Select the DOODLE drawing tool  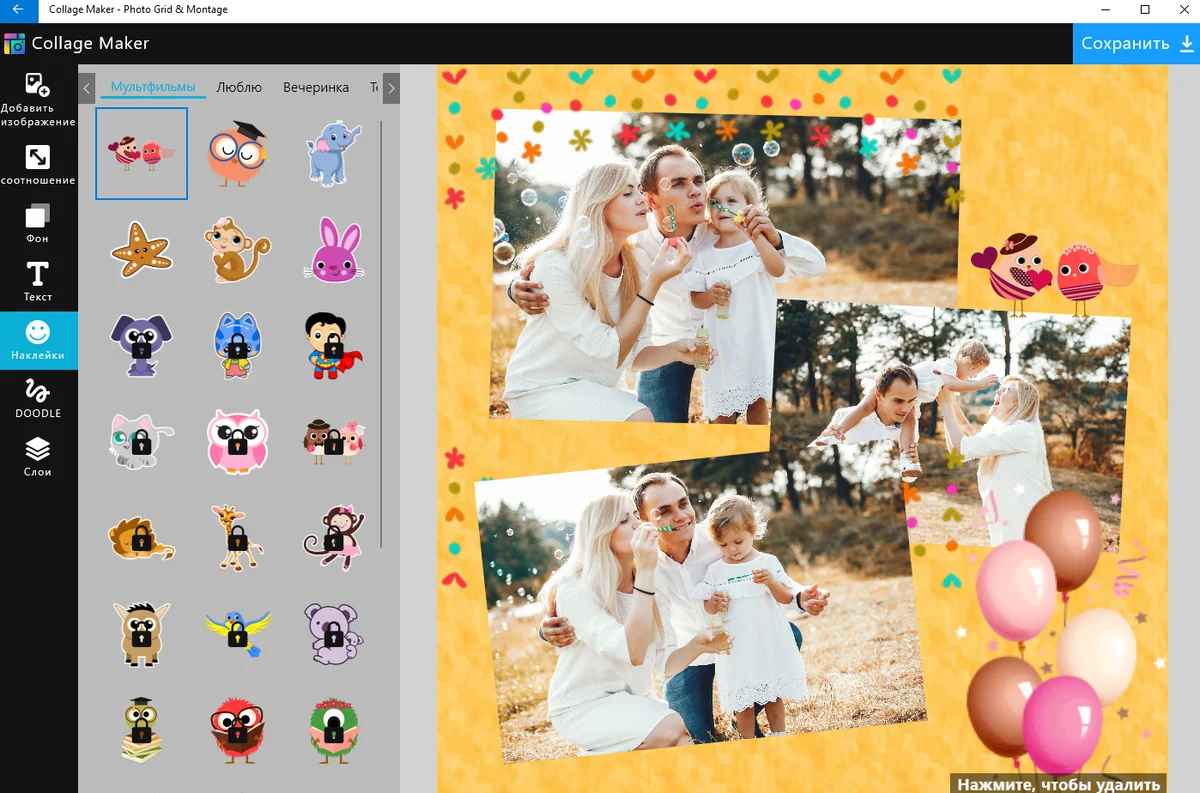tap(38, 398)
